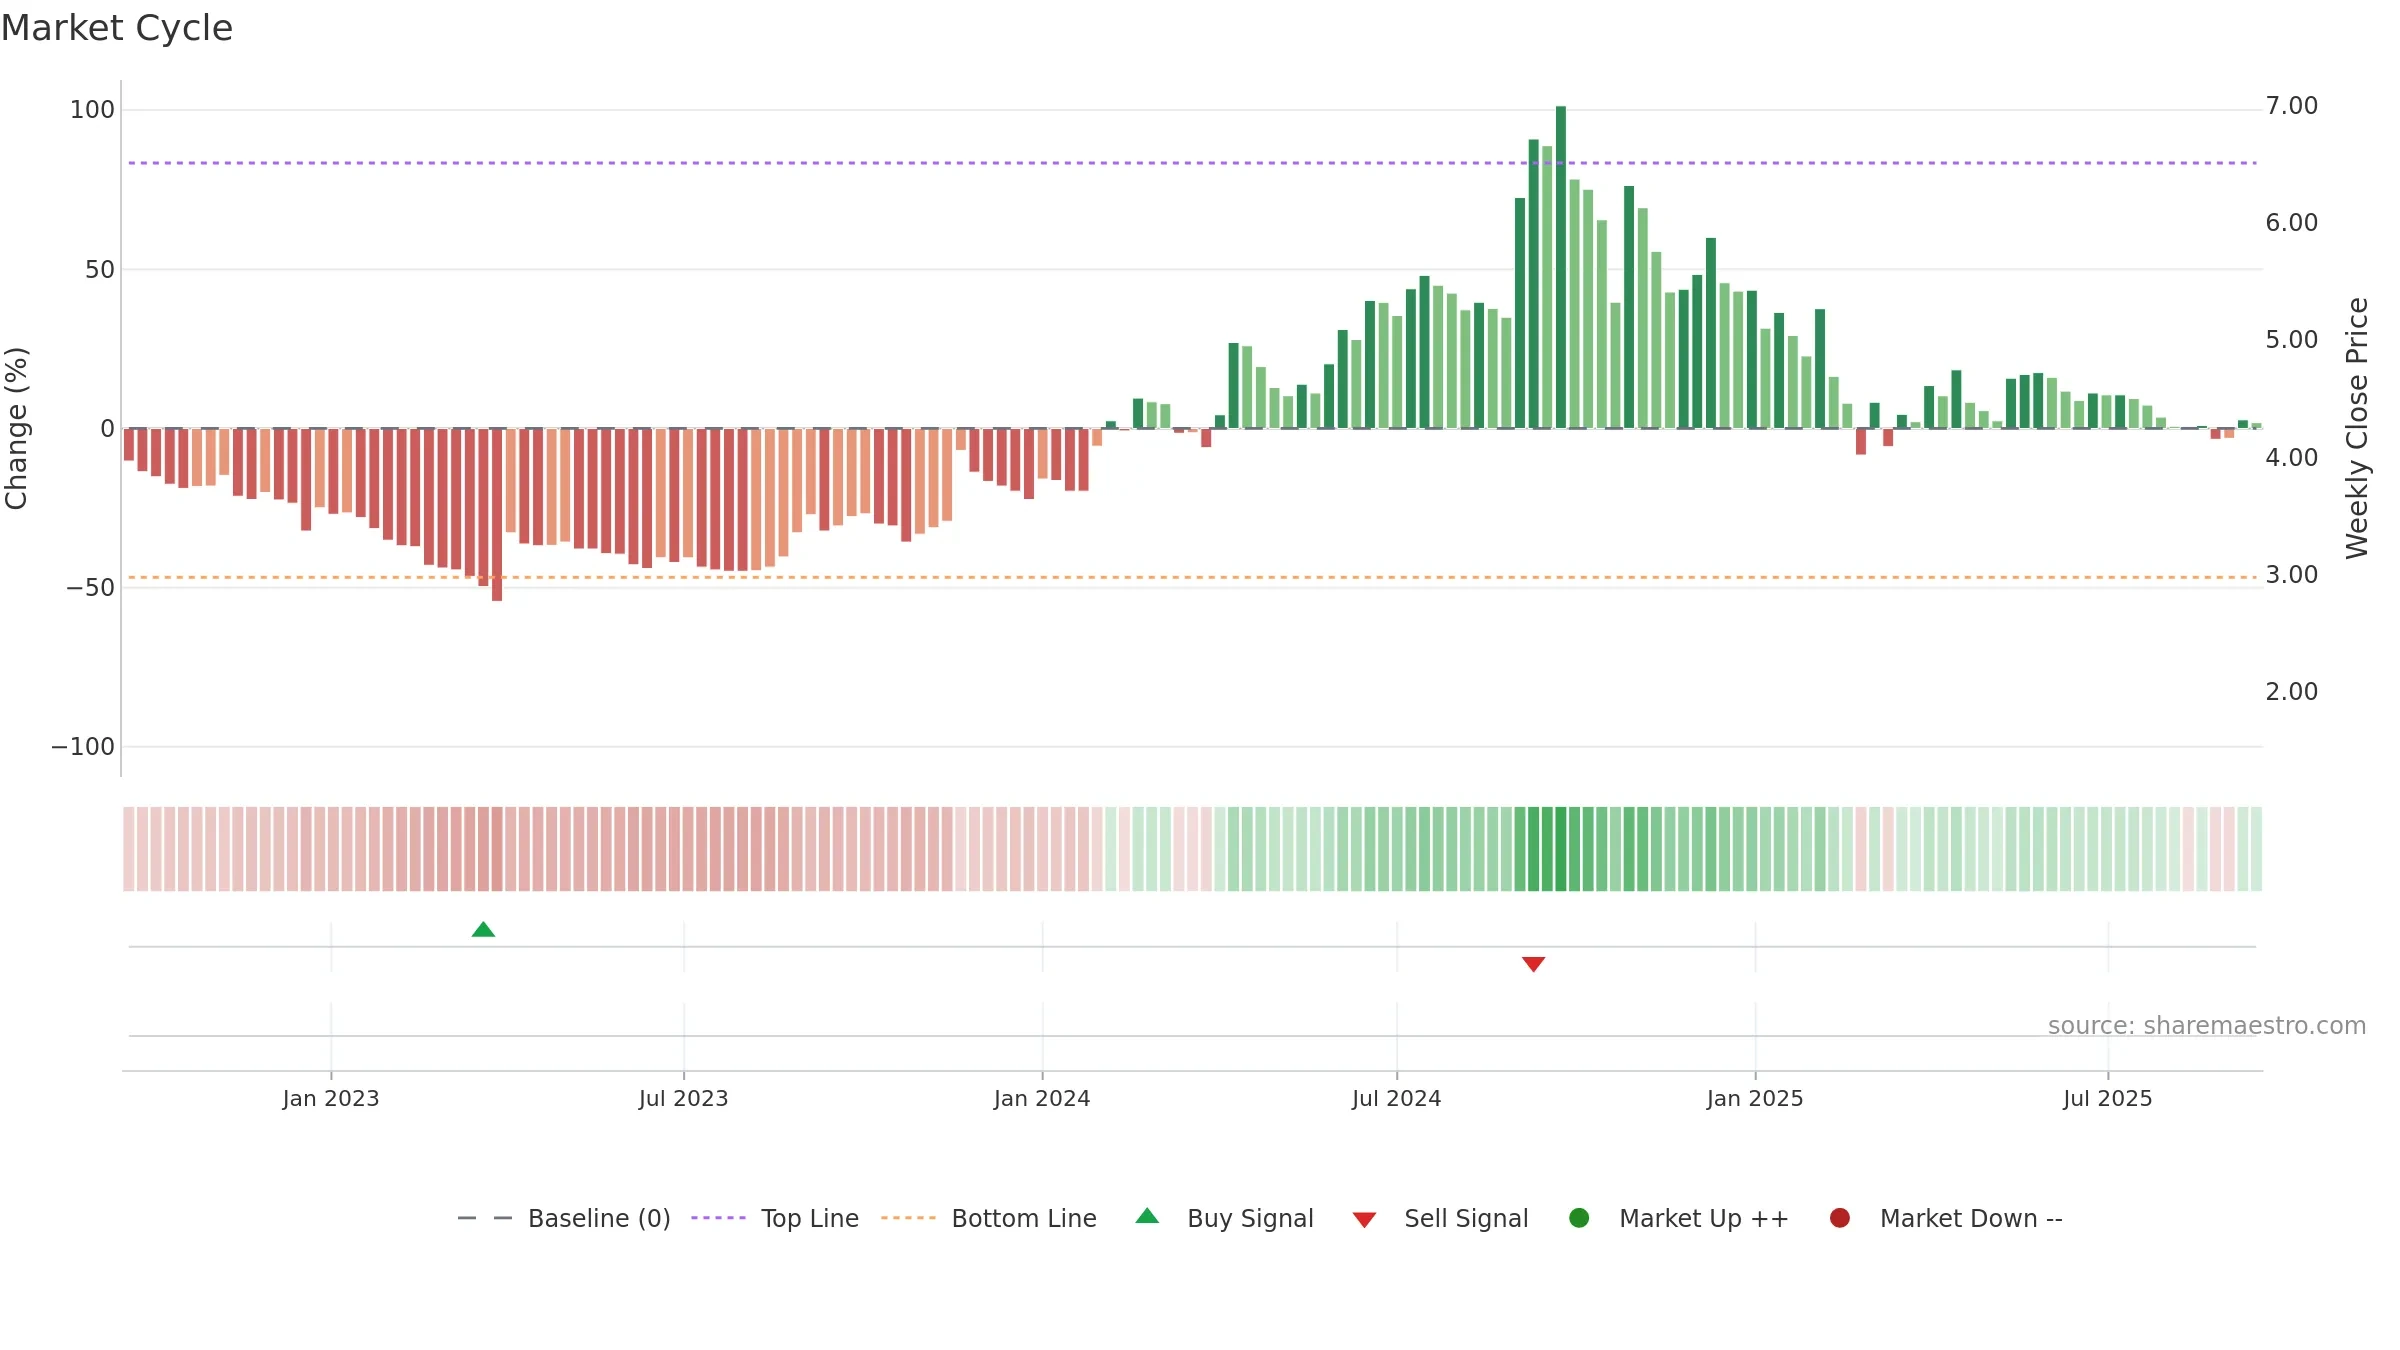Viewport: 2400px width, 1350px height.
Task: Toggle the Top Line legend entry
Action: (x=775, y=1218)
